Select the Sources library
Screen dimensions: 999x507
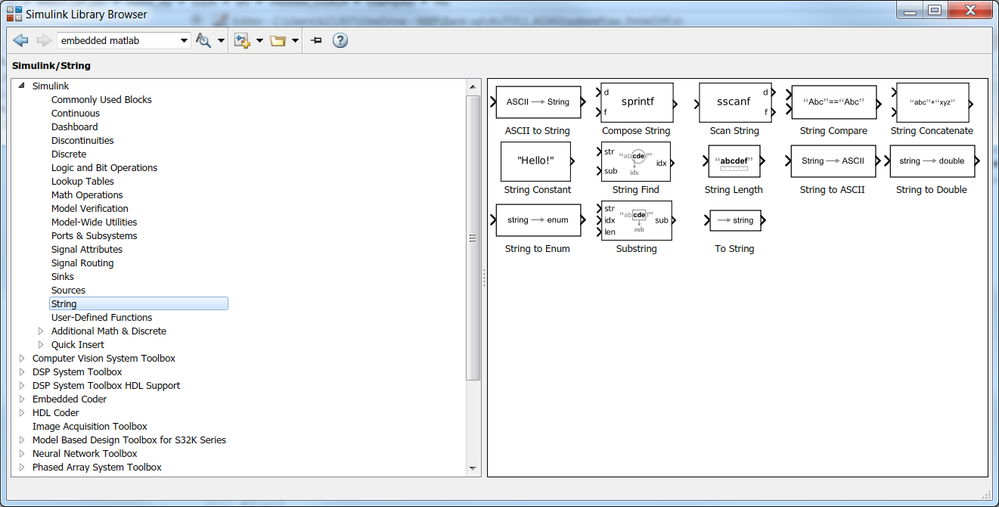(x=68, y=290)
